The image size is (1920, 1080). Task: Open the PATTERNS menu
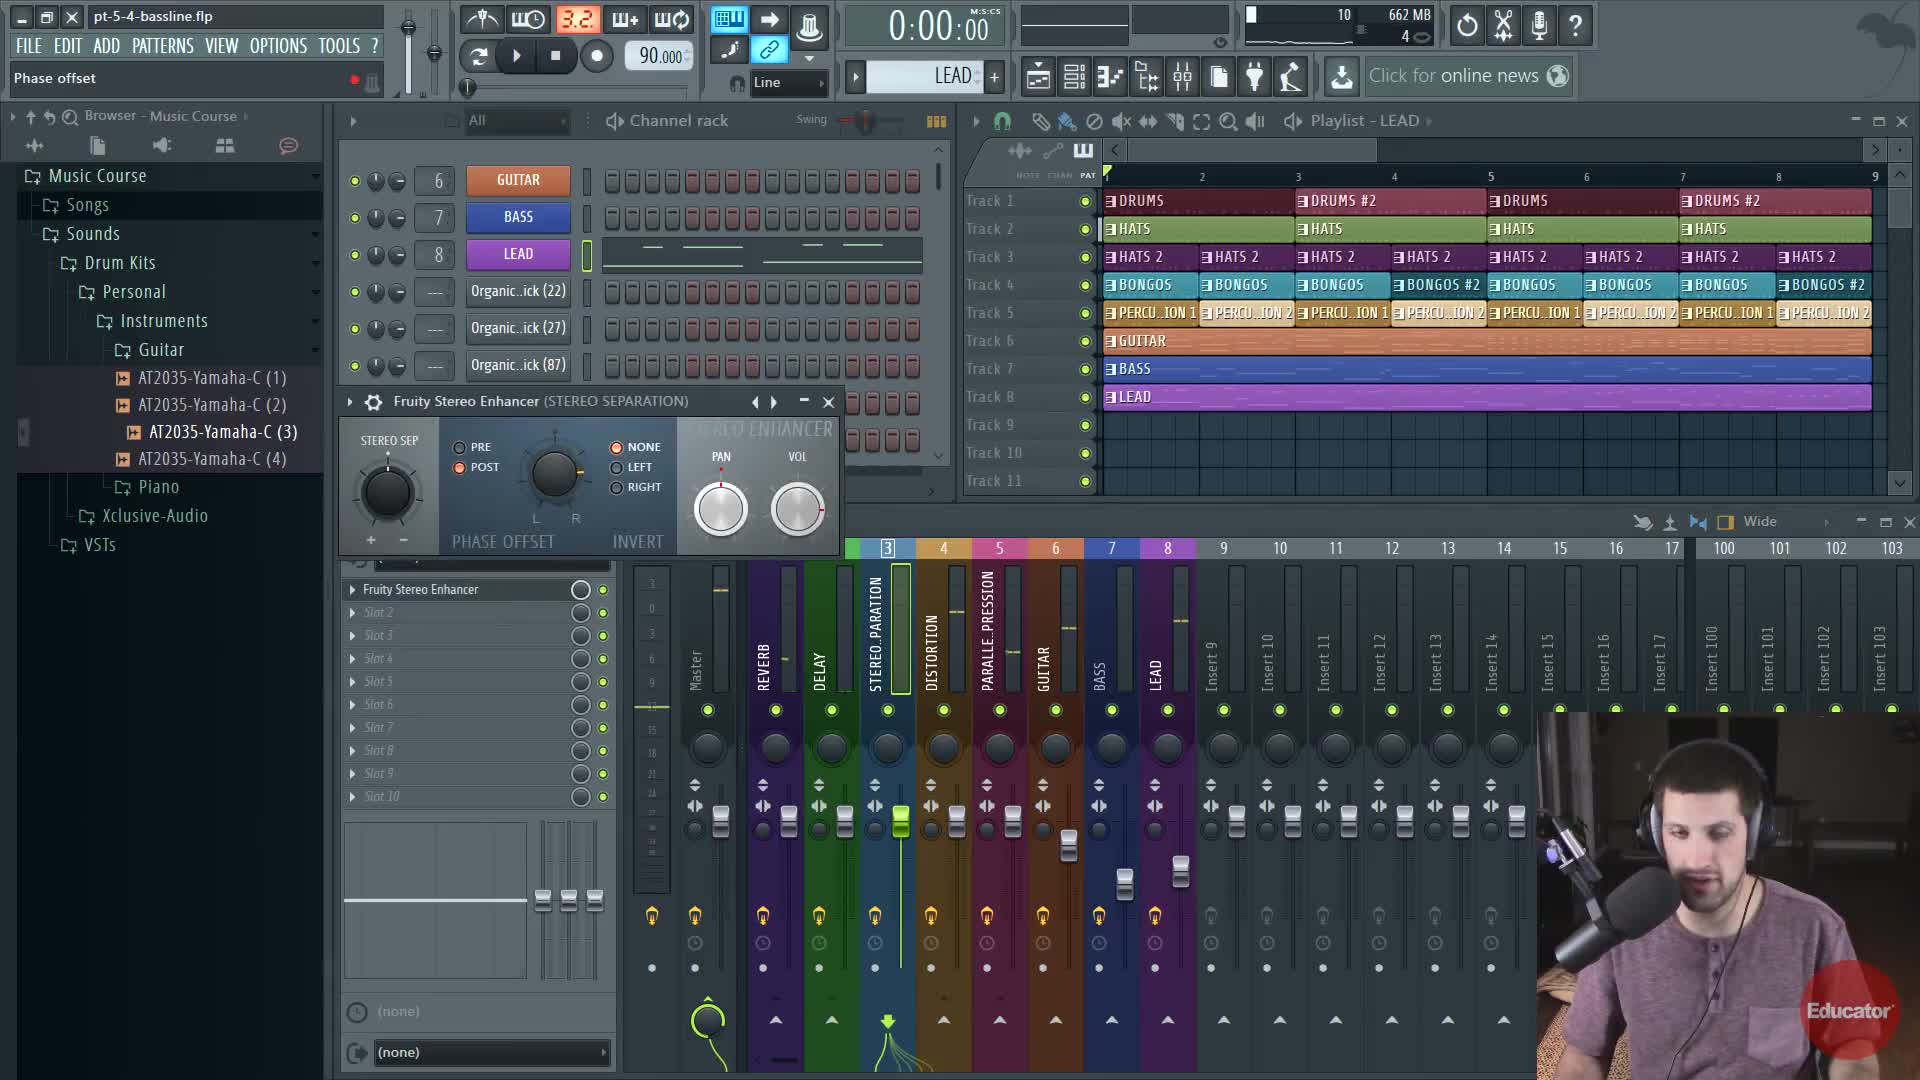162,46
